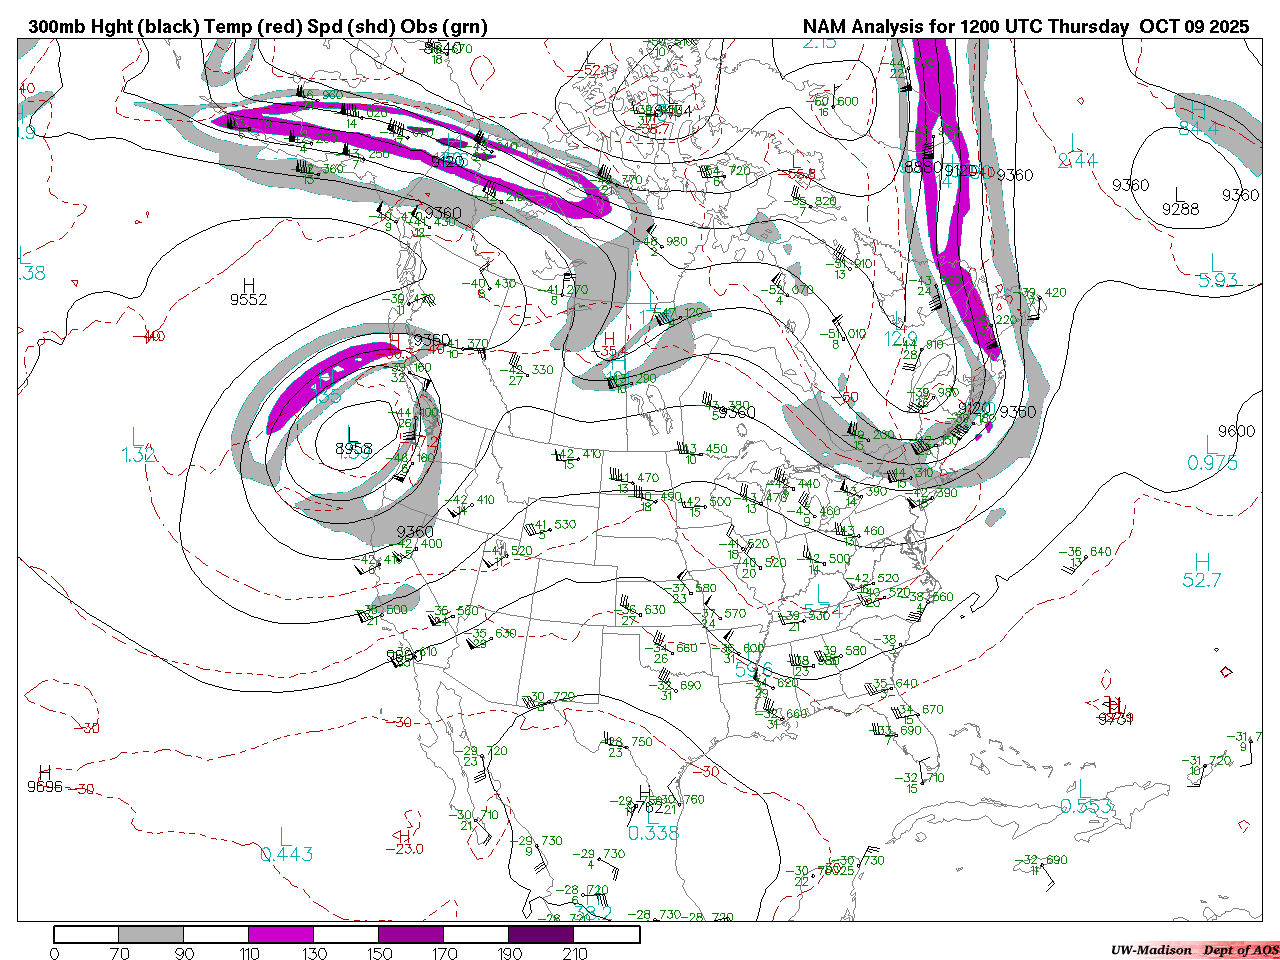
Task: Select the cyan "2.44" low value
Action: tap(1078, 160)
